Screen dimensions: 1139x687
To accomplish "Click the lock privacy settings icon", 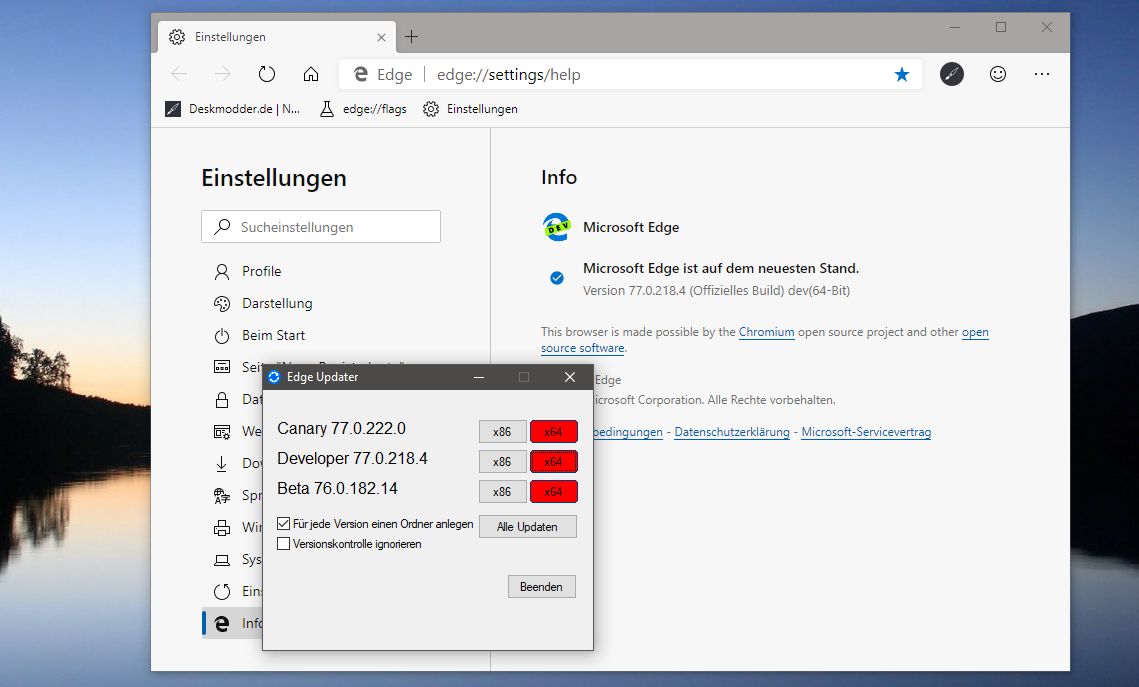I will click(222, 399).
